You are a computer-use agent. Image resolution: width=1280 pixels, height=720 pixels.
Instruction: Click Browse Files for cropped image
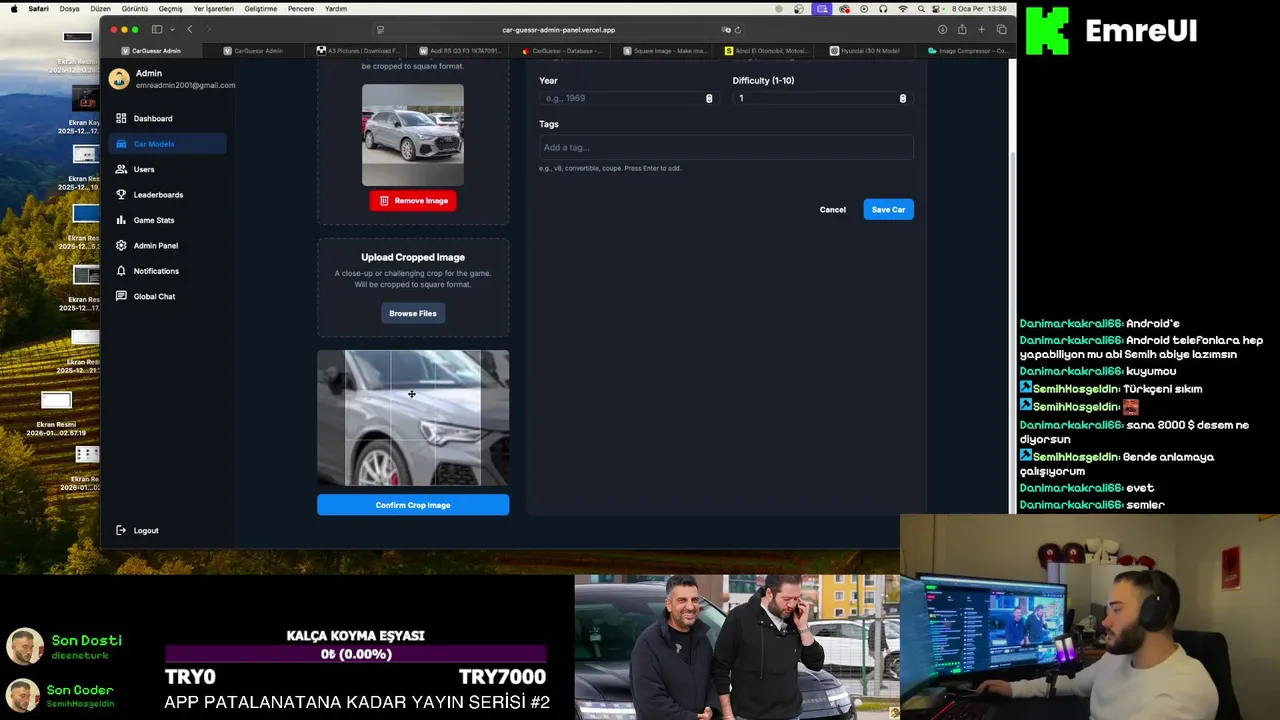point(413,313)
